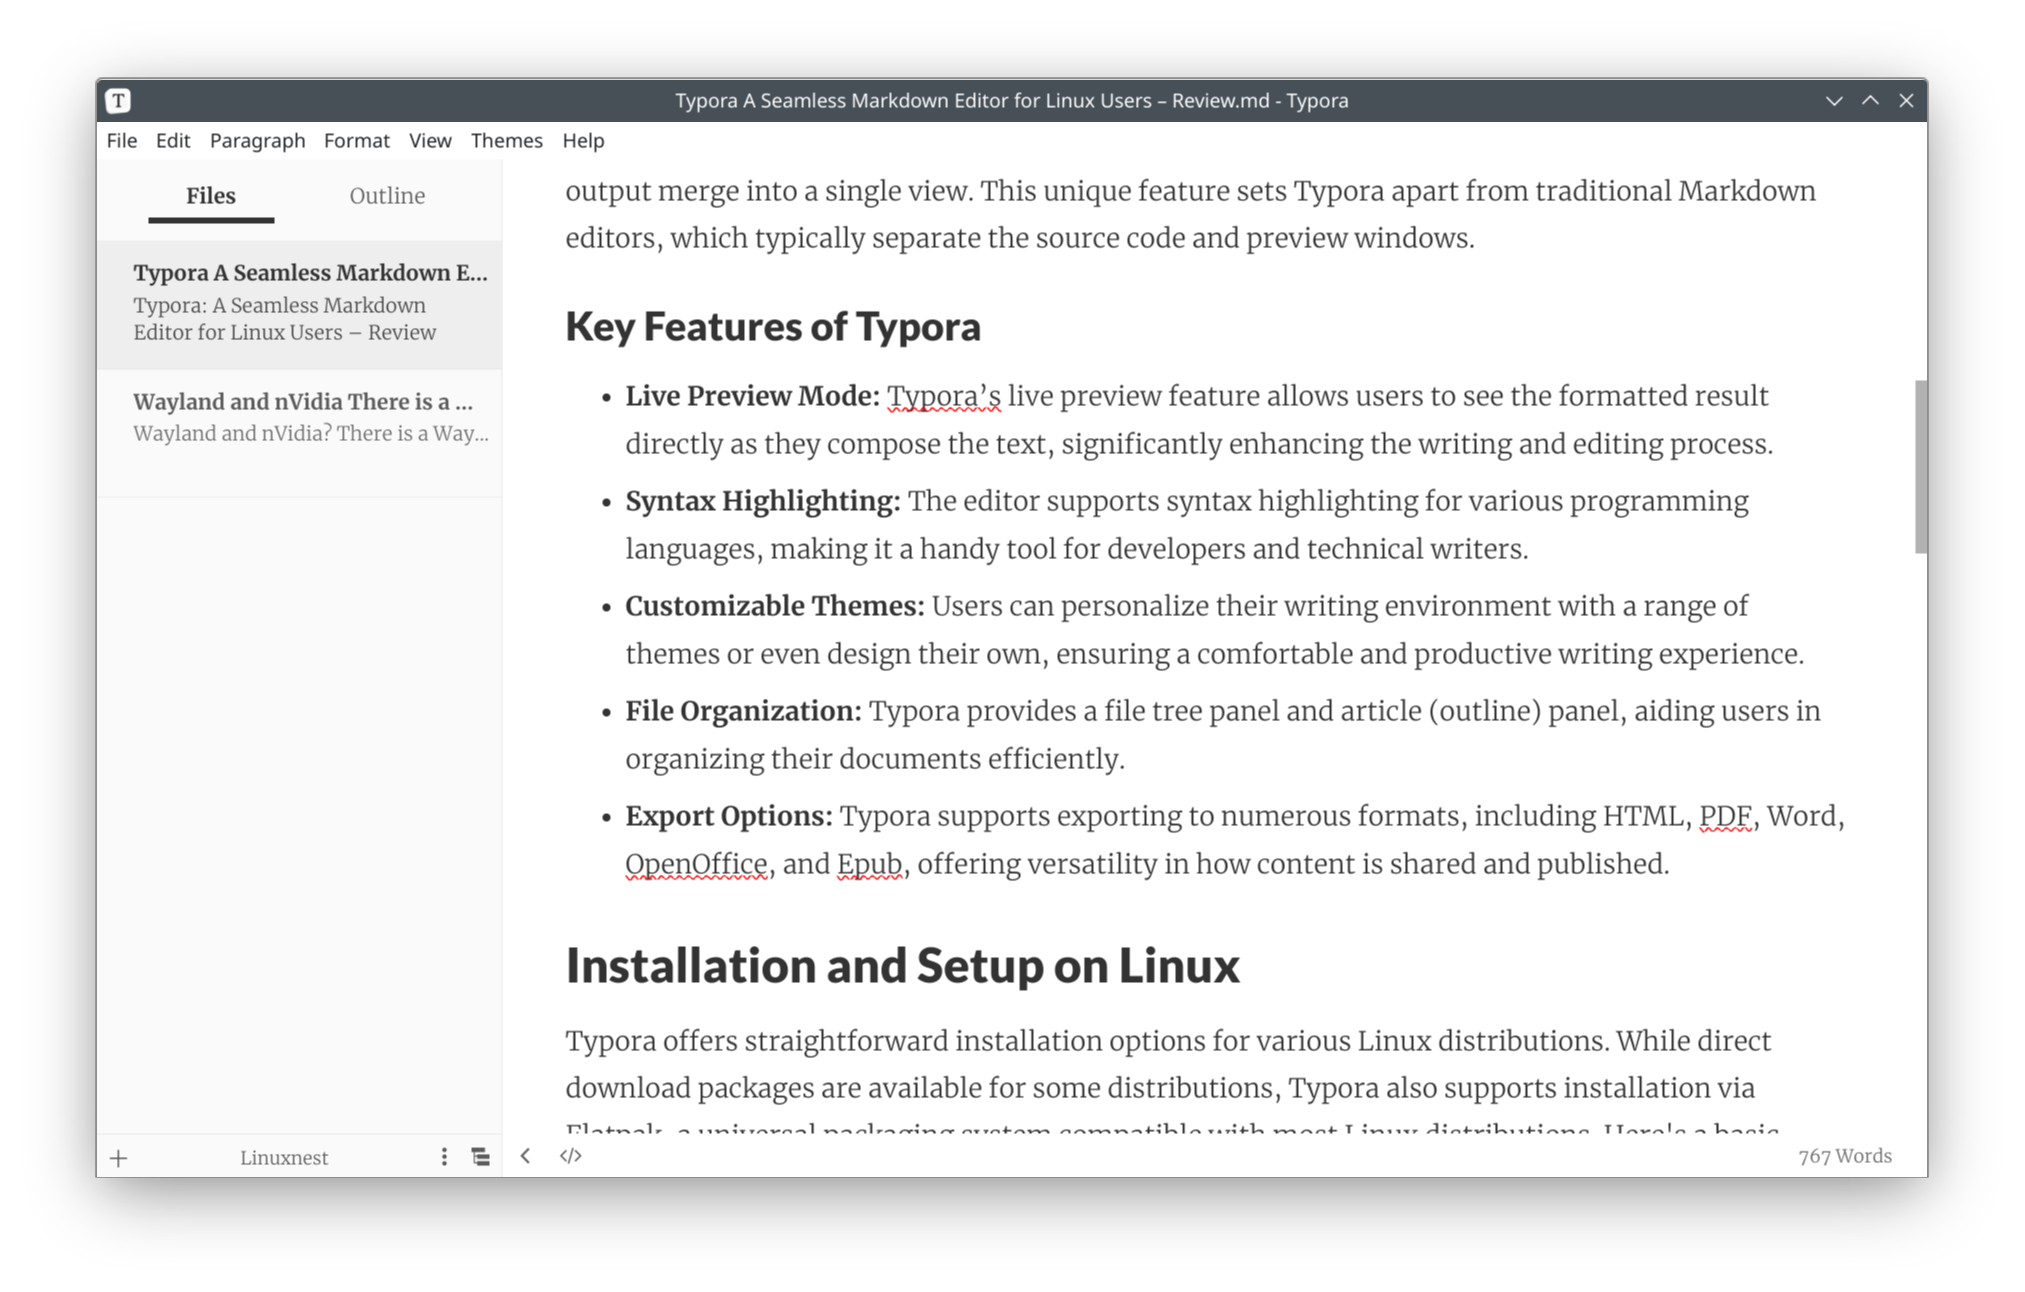Click the Linuxnest folder label

(284, 1157)
